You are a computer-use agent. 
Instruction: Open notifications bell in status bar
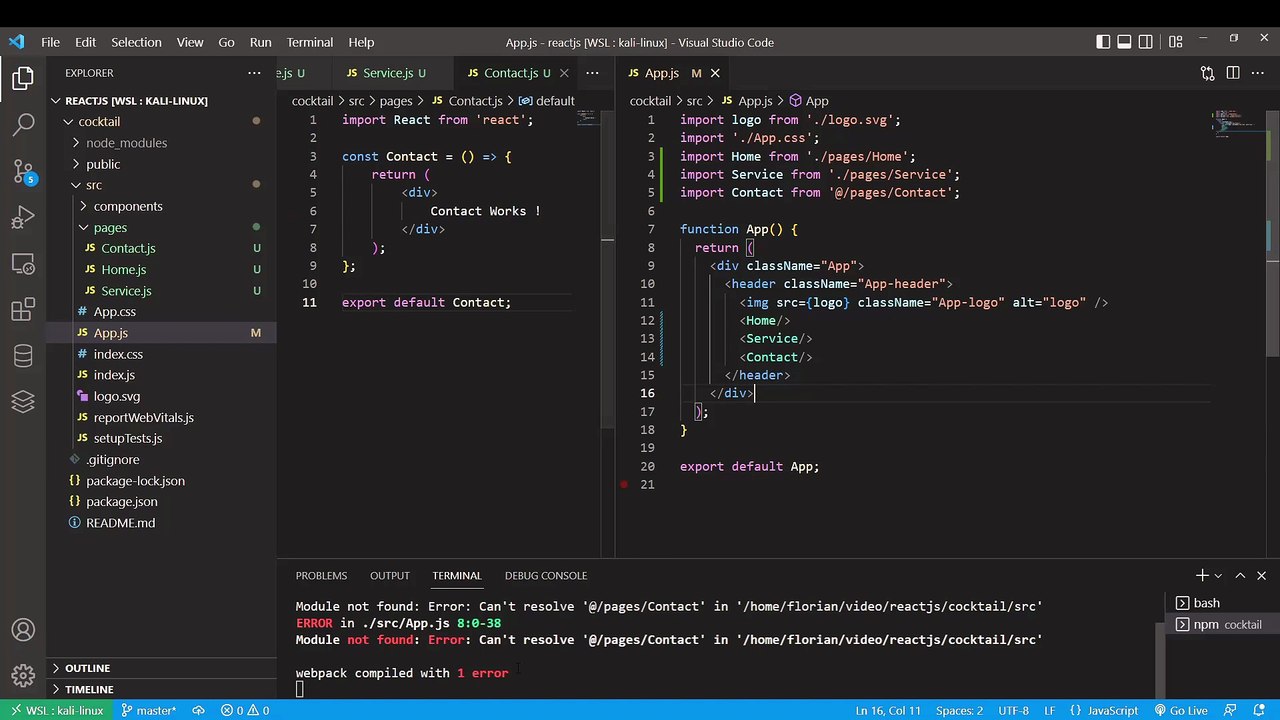coord(1259,710)
